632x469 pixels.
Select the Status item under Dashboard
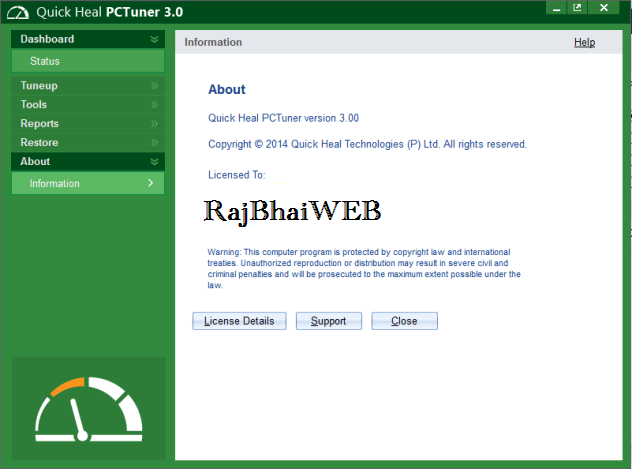88,61
